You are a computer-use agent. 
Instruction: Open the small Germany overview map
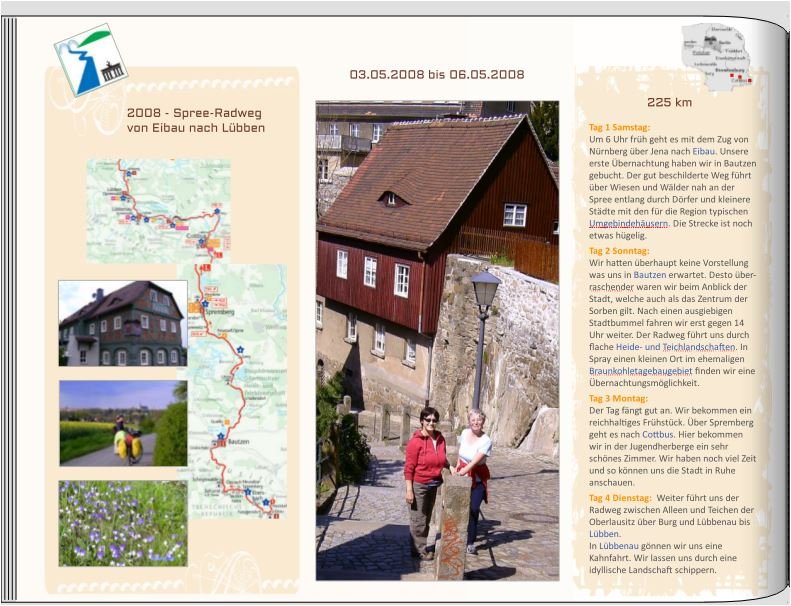click(x=717, y=57)
